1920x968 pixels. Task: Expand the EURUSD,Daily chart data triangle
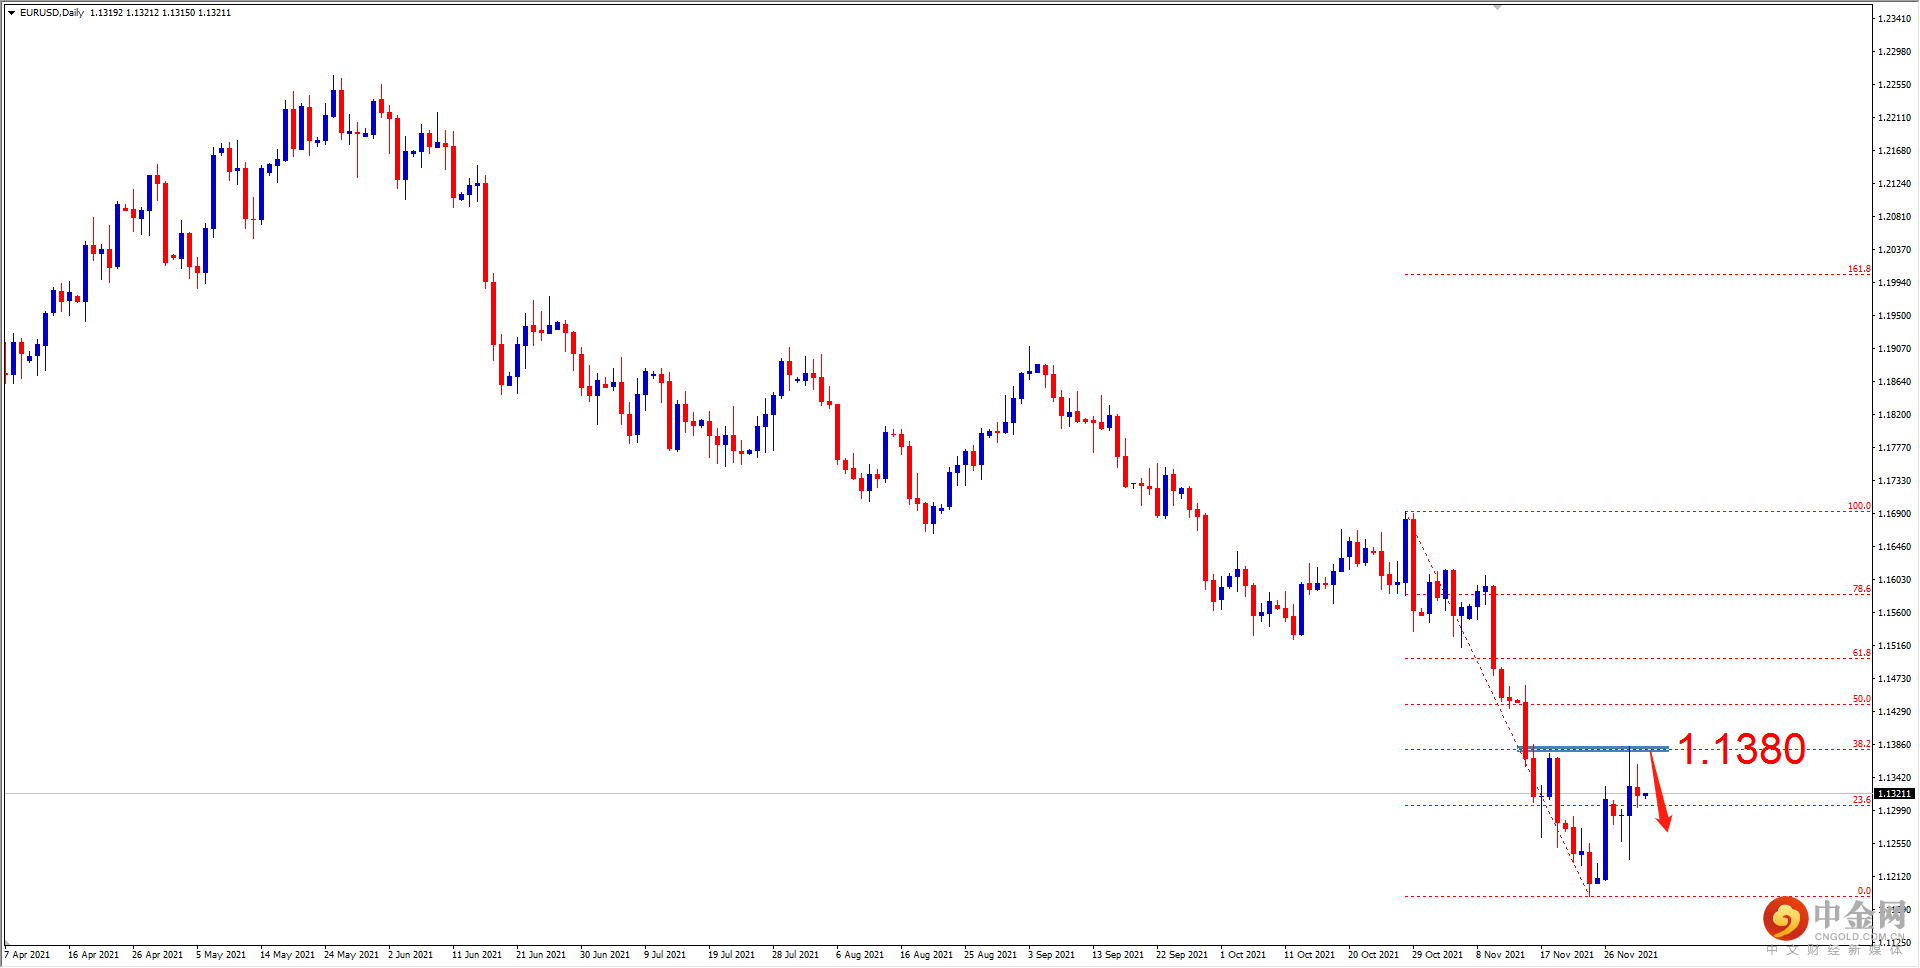coord(13,14)
